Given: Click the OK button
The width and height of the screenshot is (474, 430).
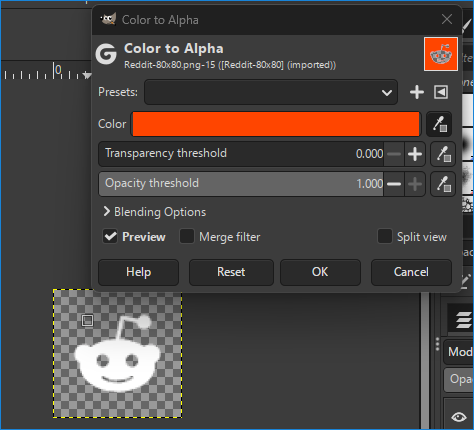Looking at the screenshot, I should pyautogui.click(x=320, y=272).
